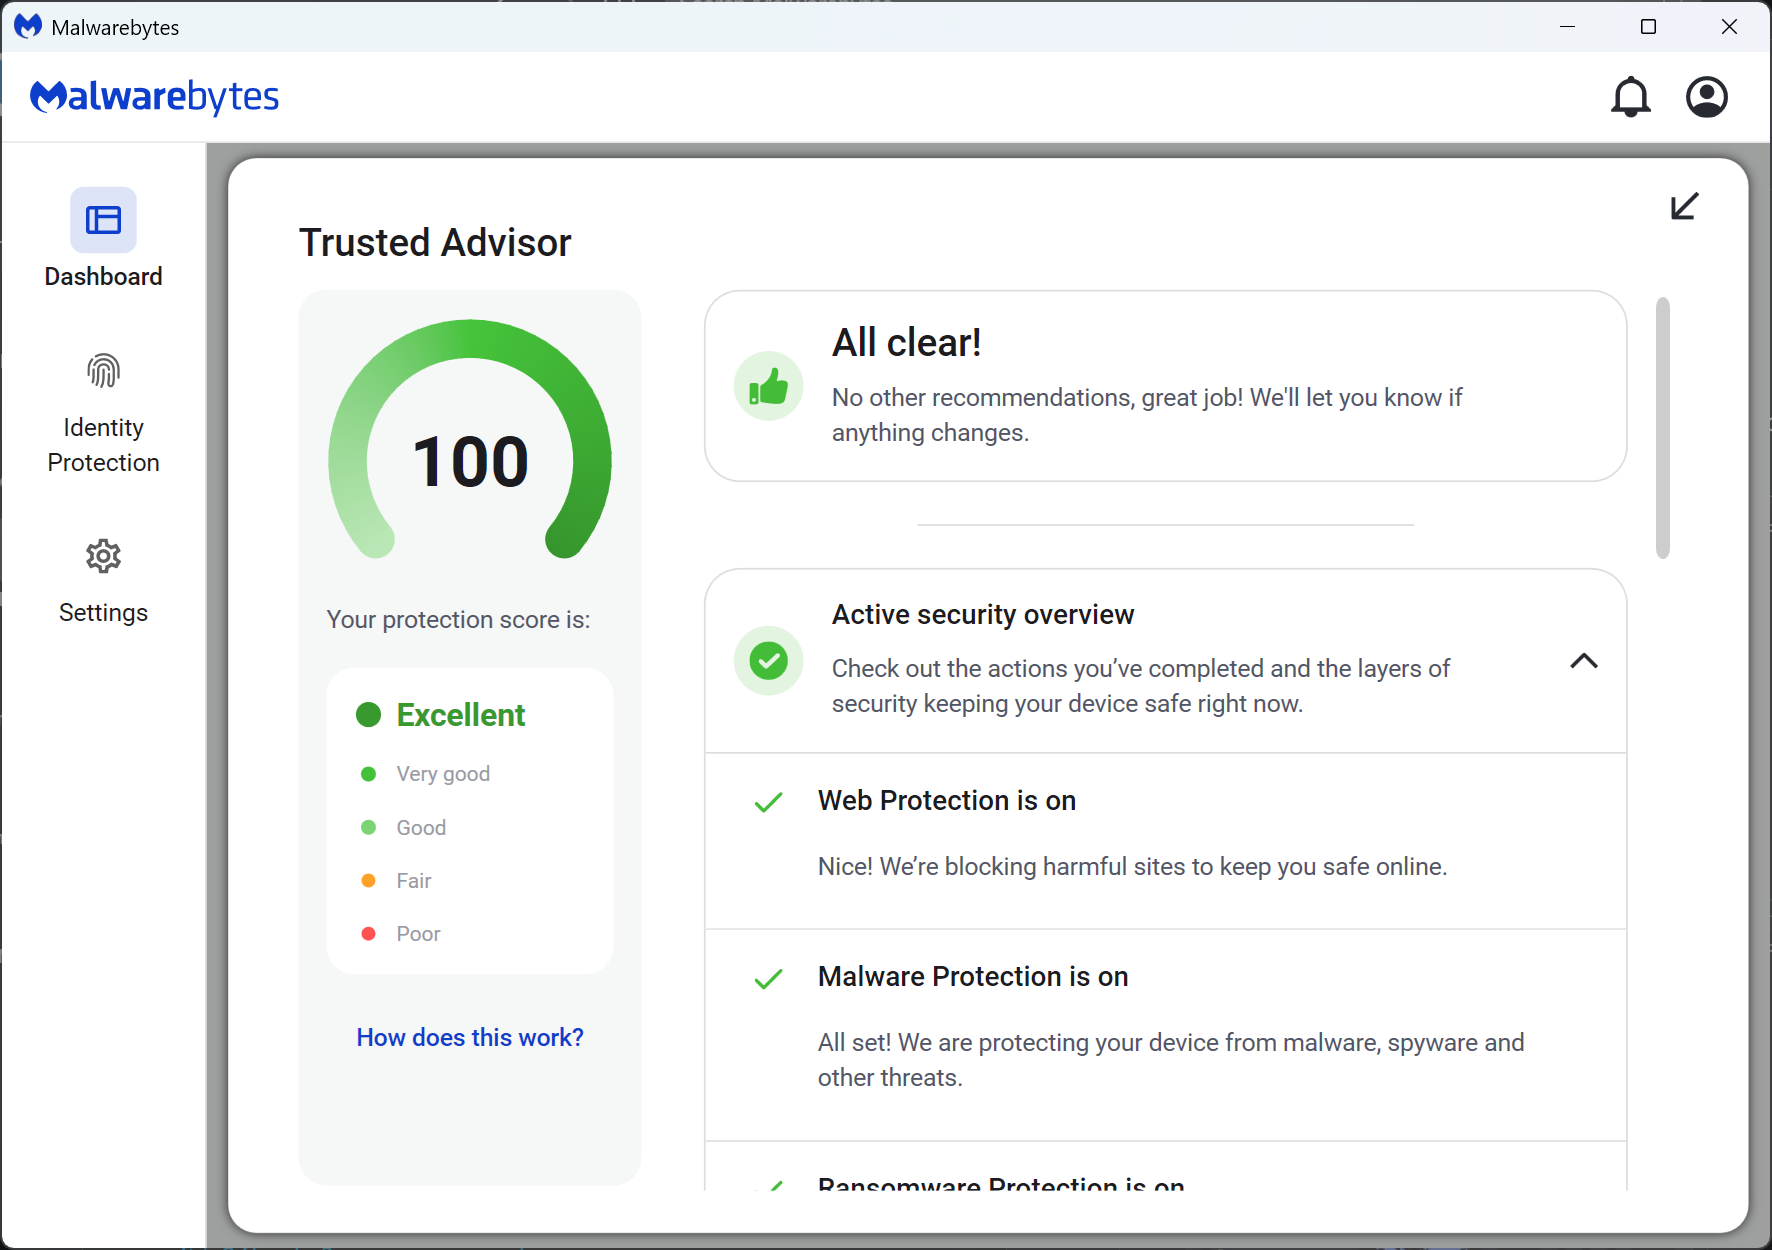Screen dimensions: 1772x1250
Task: Open the Settings gear icon
Action: coord(103,556)
